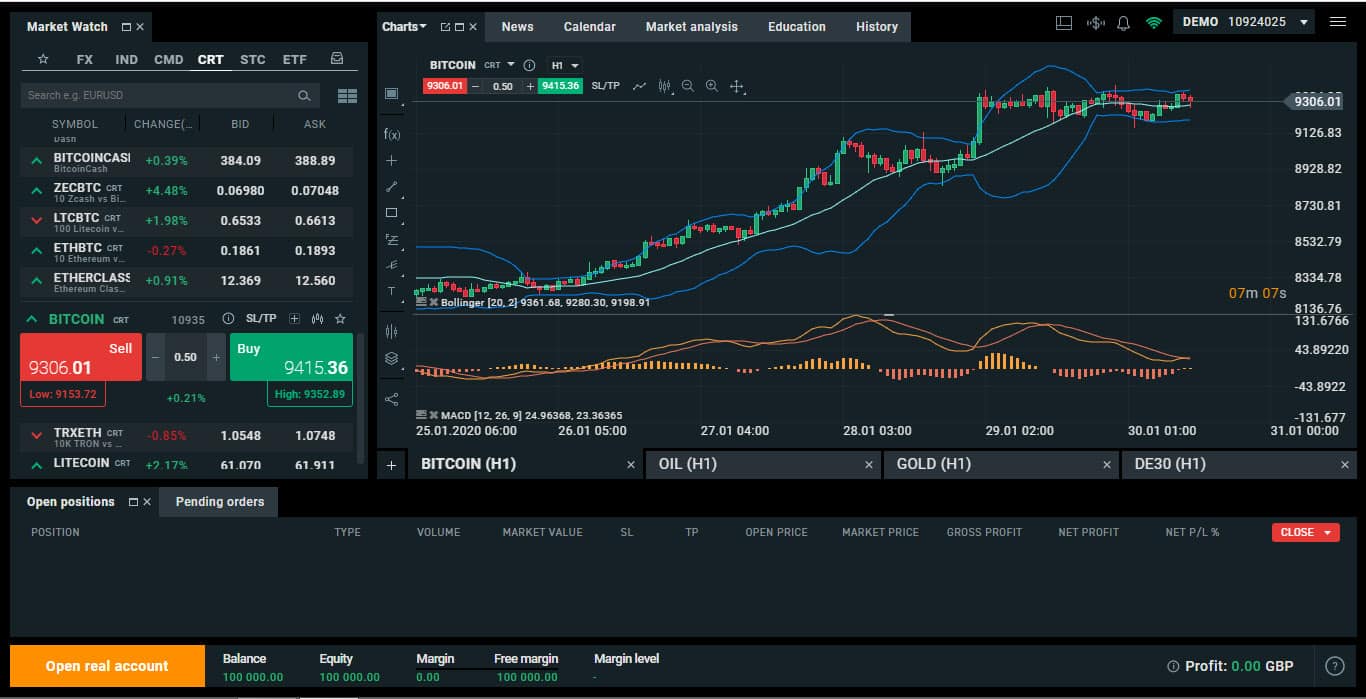Image resolution: width=1366 pixels, height=699 pixels.
Task: Click Open real account button
Action: 107,666
